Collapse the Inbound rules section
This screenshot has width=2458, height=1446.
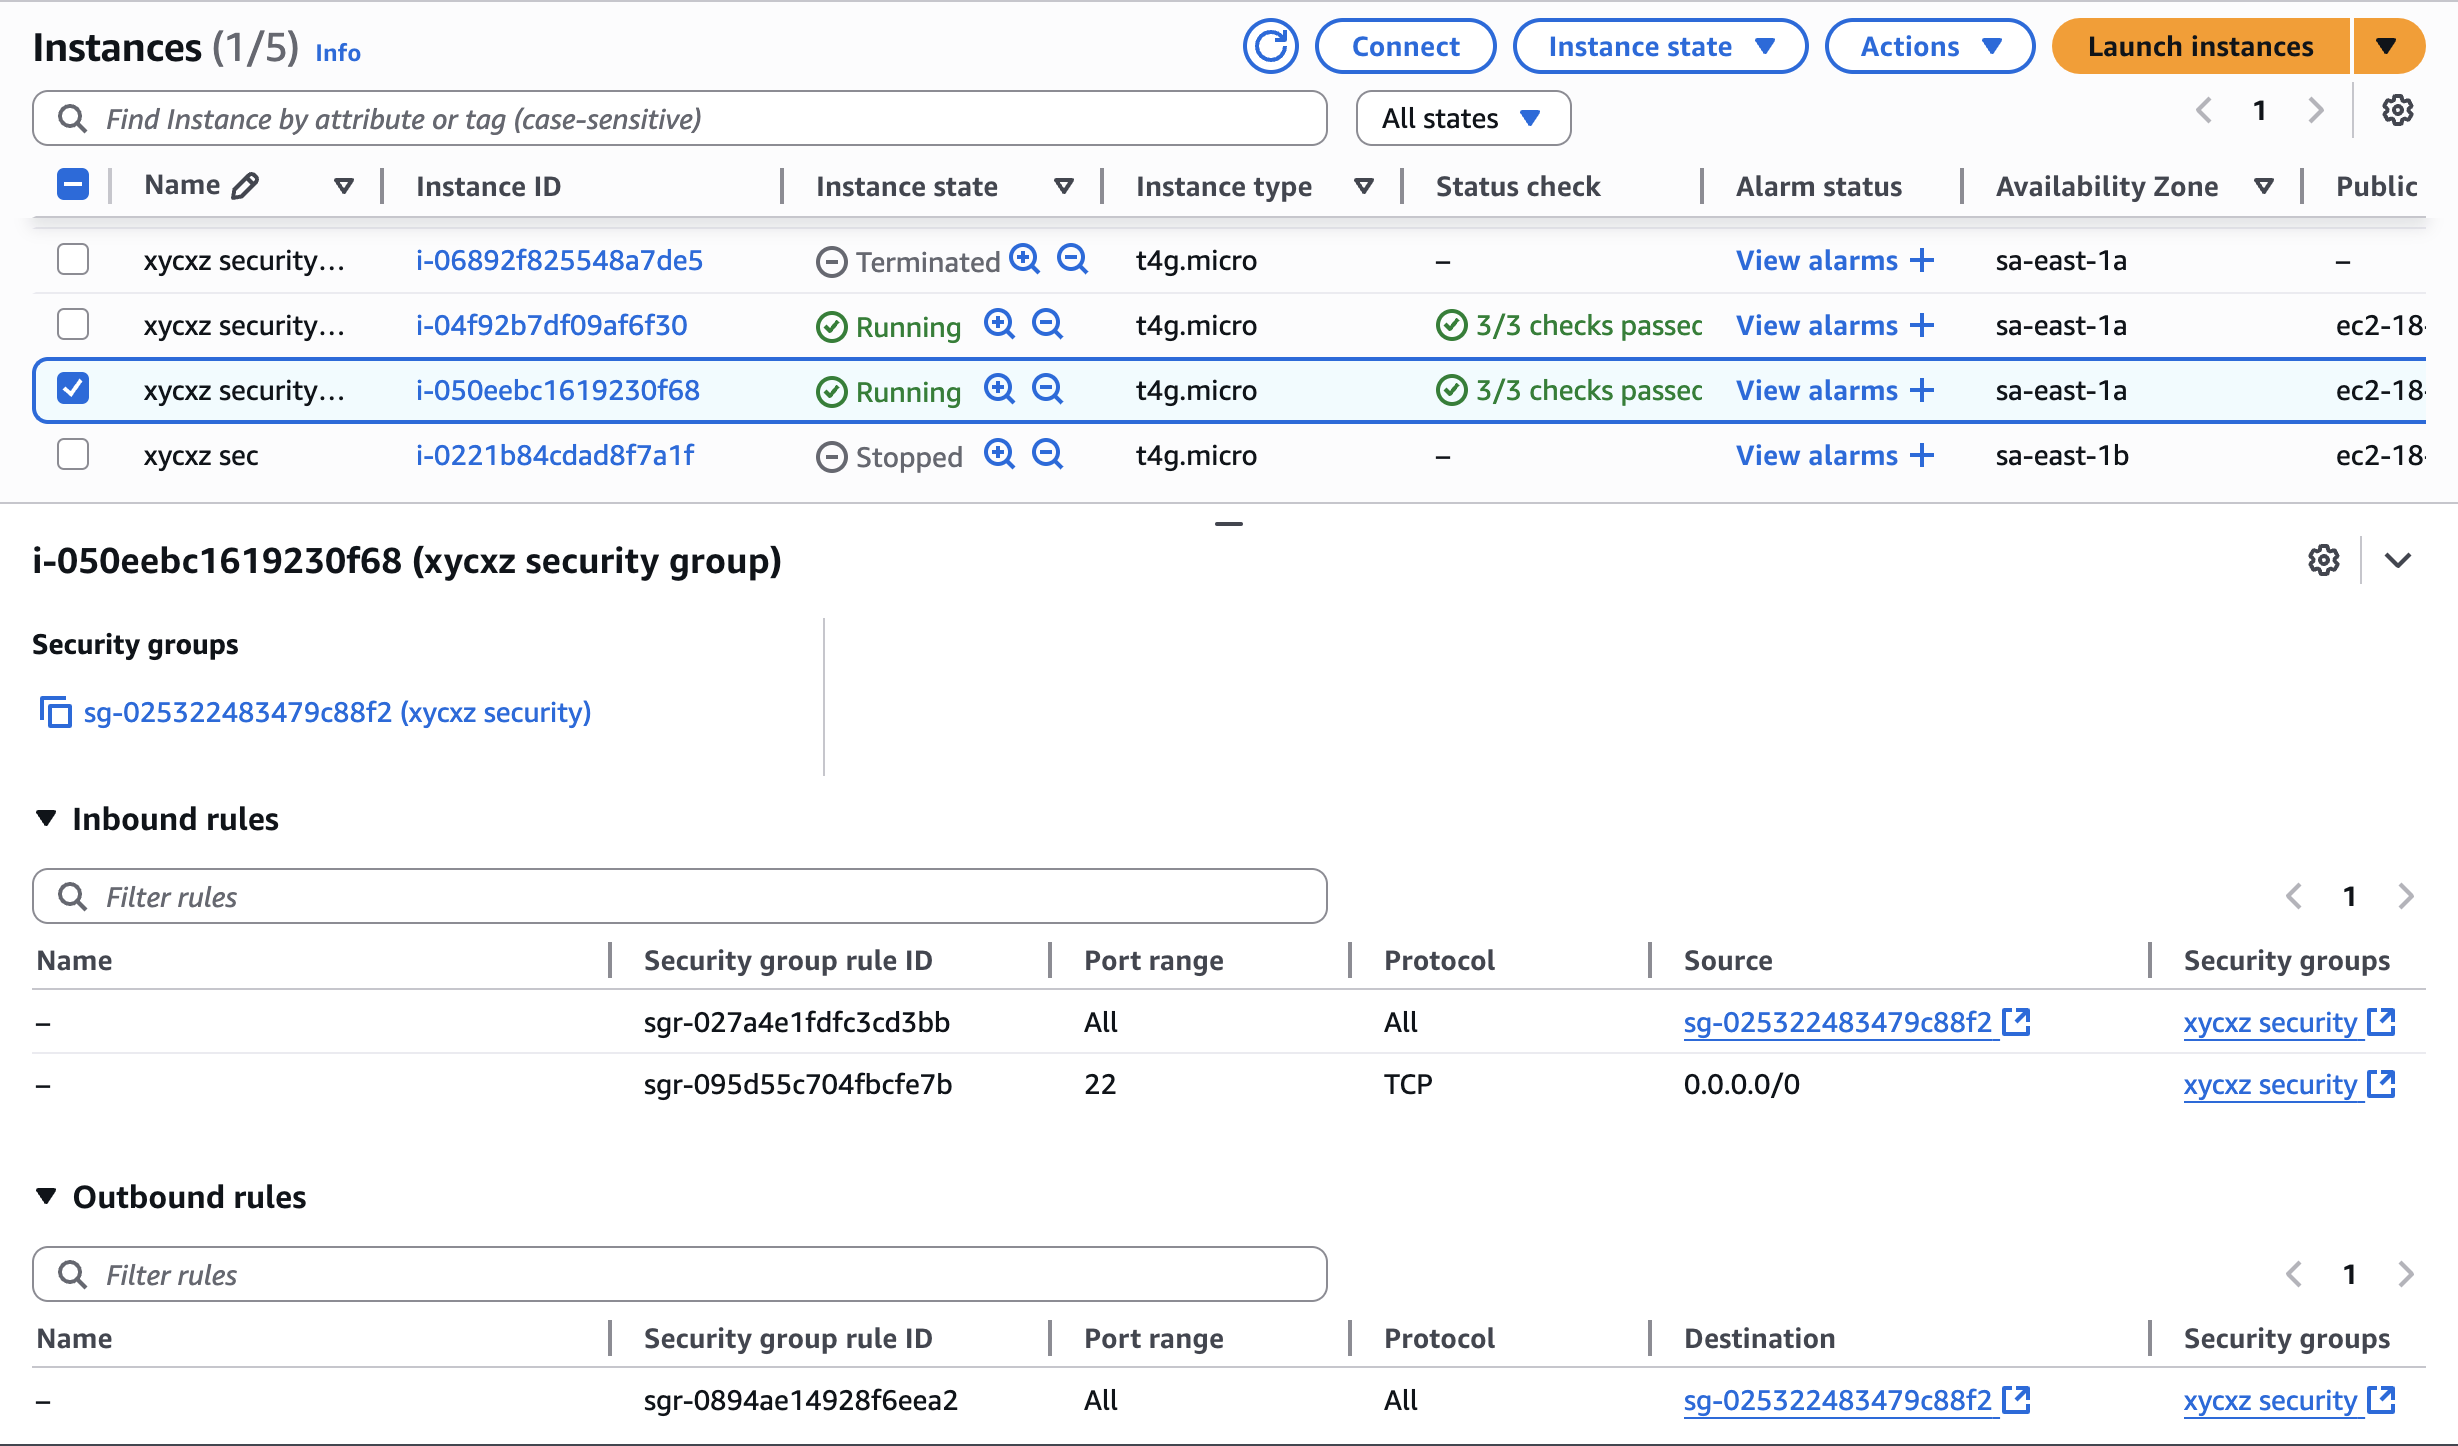pyautogui.click(x=46, y=818)
